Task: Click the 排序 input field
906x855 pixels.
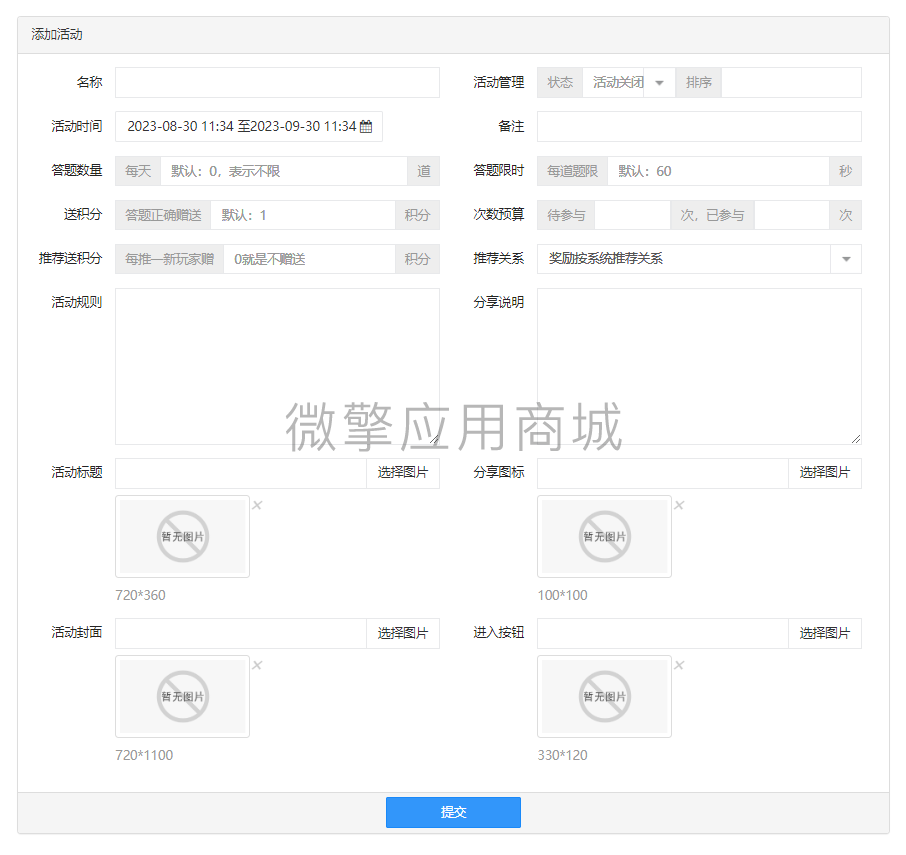Action: tap(791, 83)
